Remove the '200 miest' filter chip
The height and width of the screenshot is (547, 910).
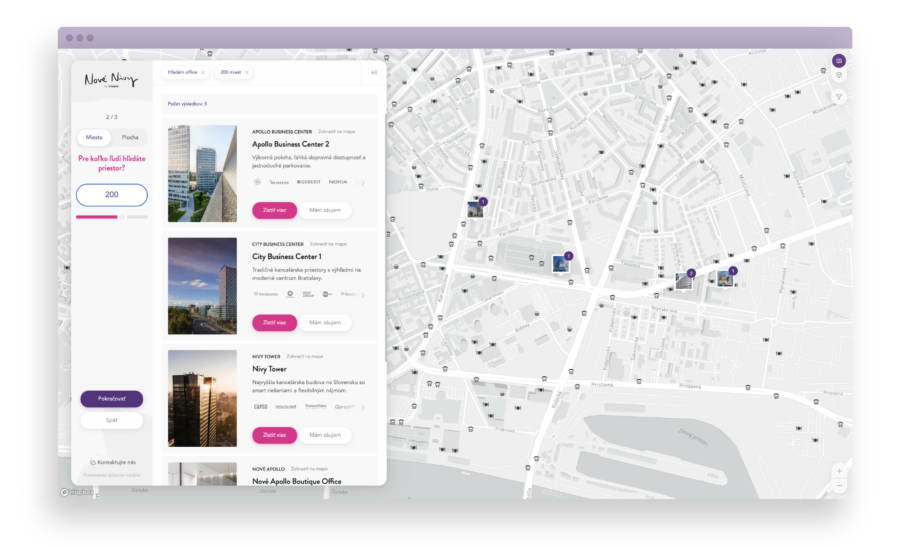[x=247, y=73]
